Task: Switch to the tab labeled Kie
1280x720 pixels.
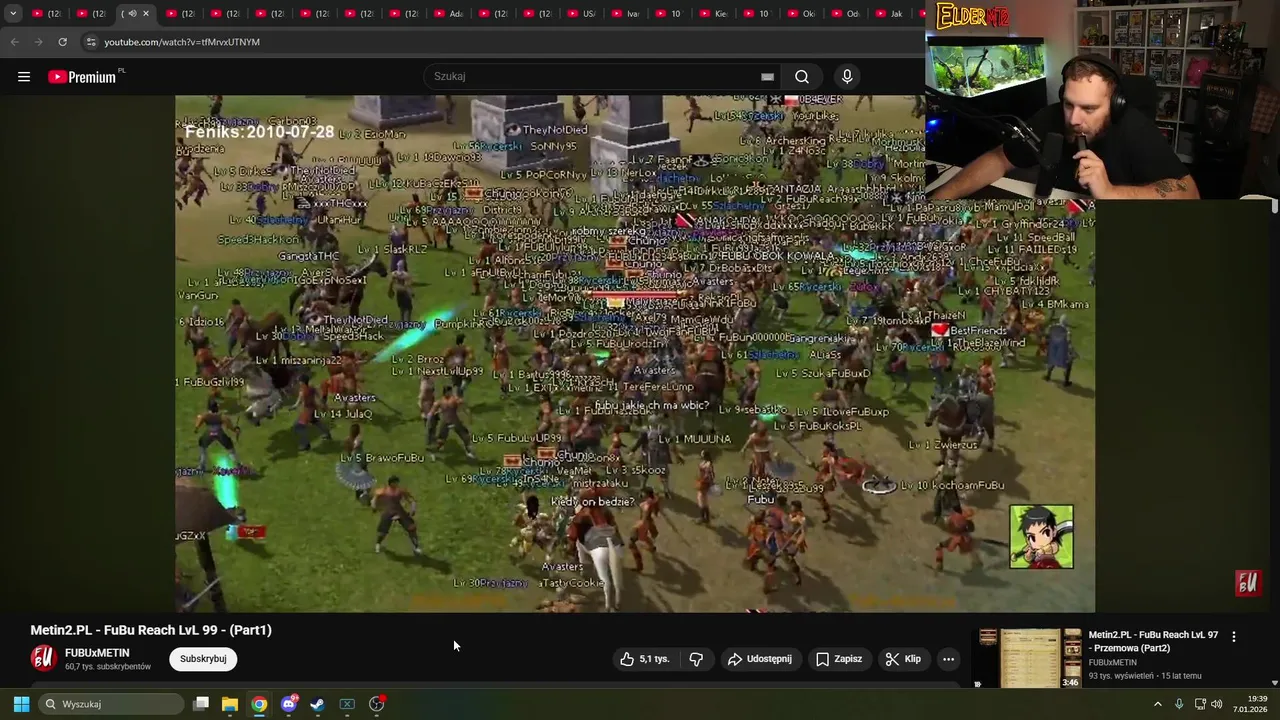Action: point(712,14)
